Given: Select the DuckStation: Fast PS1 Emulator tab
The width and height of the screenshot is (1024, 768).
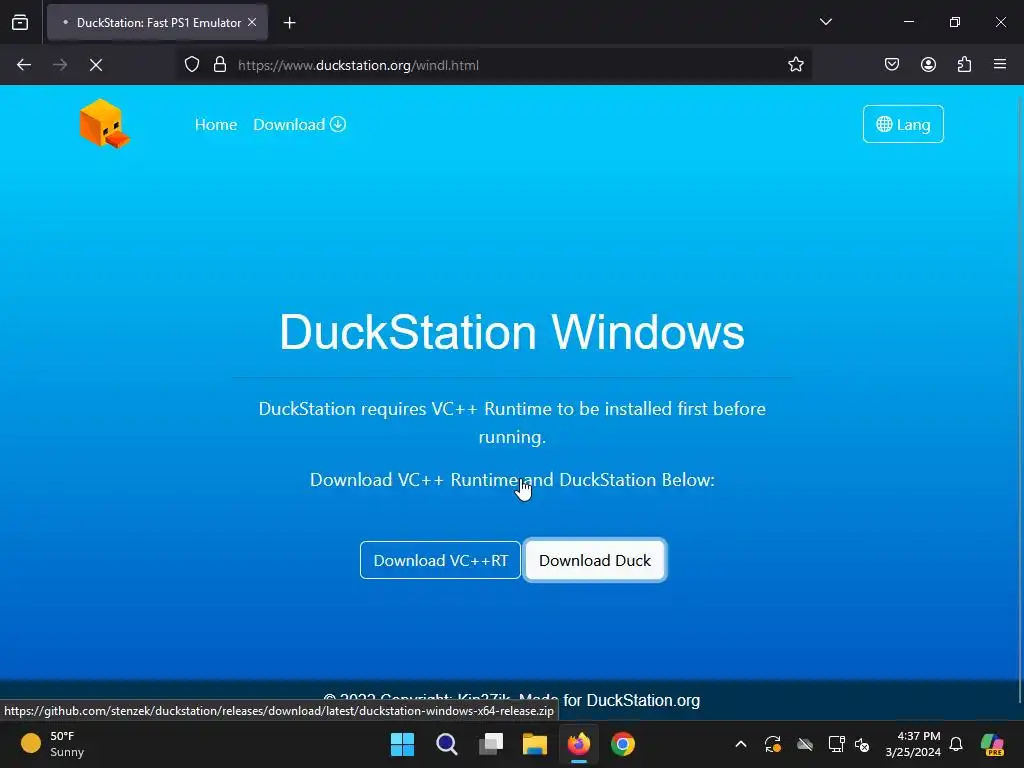Looking at the screenshot, I should coord(157,23).
